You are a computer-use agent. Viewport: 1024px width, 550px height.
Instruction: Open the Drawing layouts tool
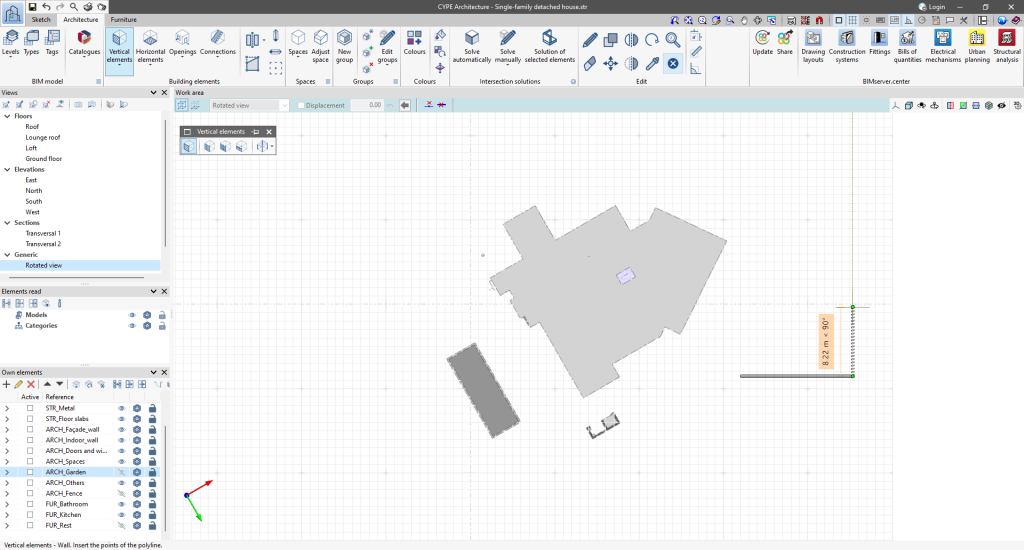click(813, 43)
